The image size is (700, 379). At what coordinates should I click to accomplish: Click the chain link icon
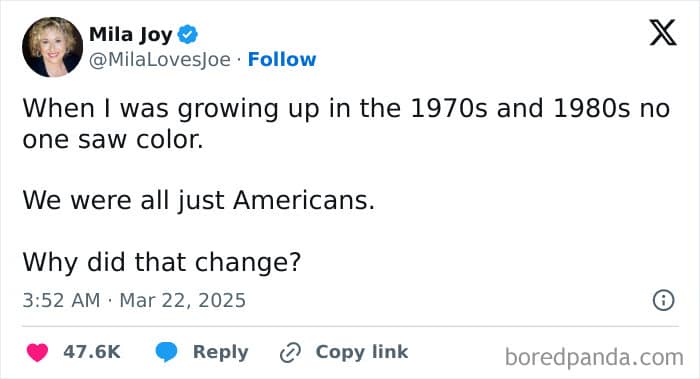tap(290, 352)
